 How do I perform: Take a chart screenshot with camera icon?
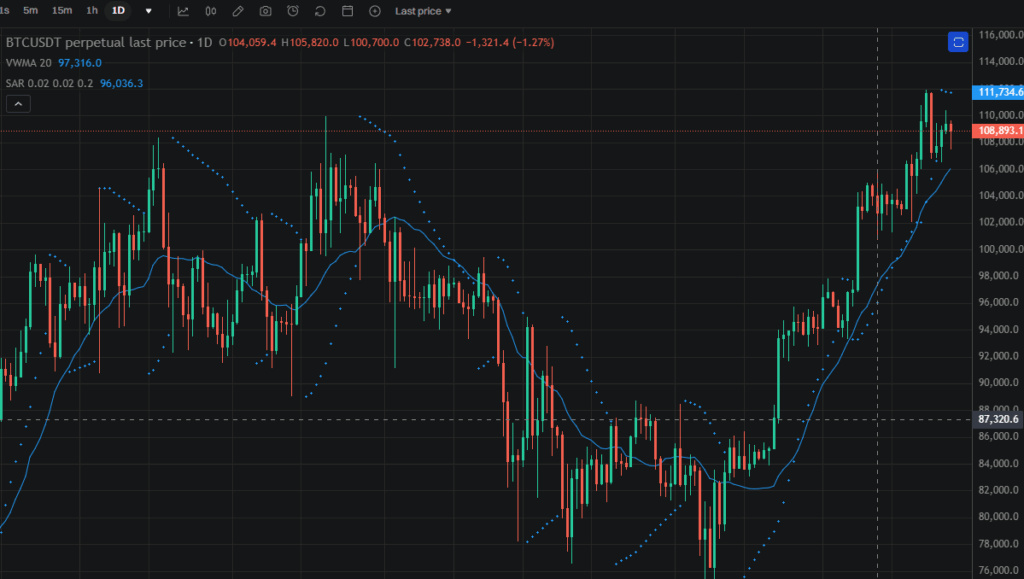click(x=264, y=11)
